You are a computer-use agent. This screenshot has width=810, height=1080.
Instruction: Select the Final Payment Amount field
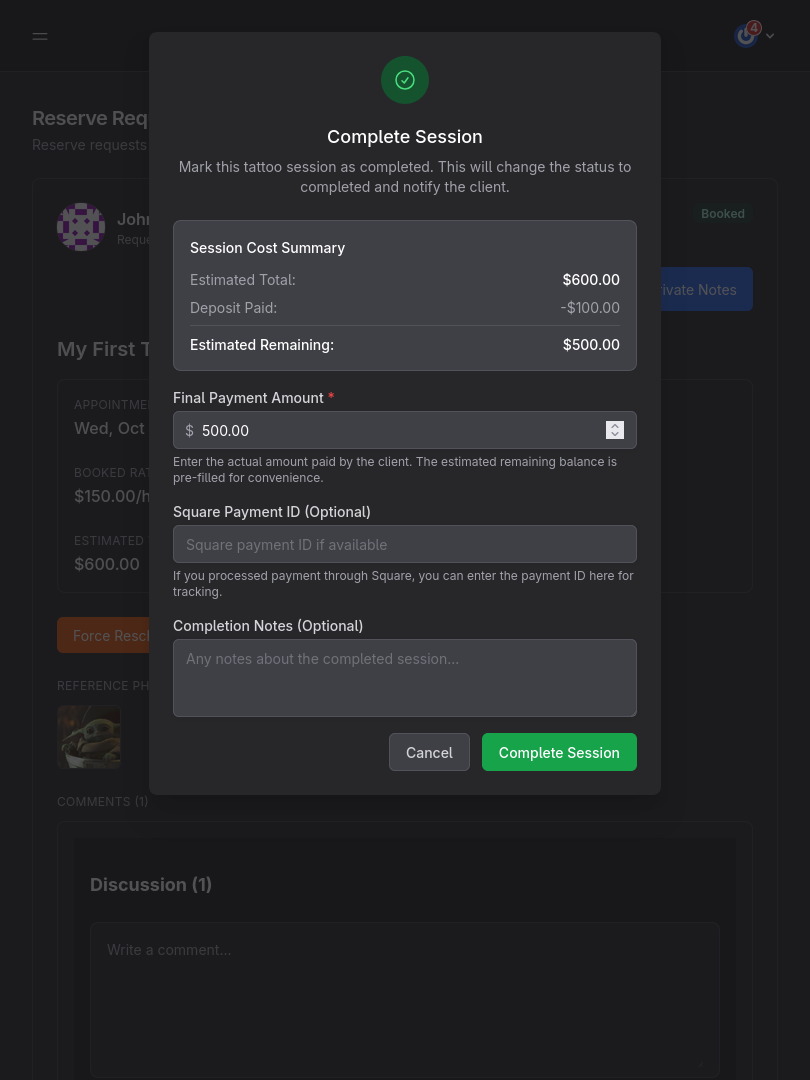pos(400,430)
